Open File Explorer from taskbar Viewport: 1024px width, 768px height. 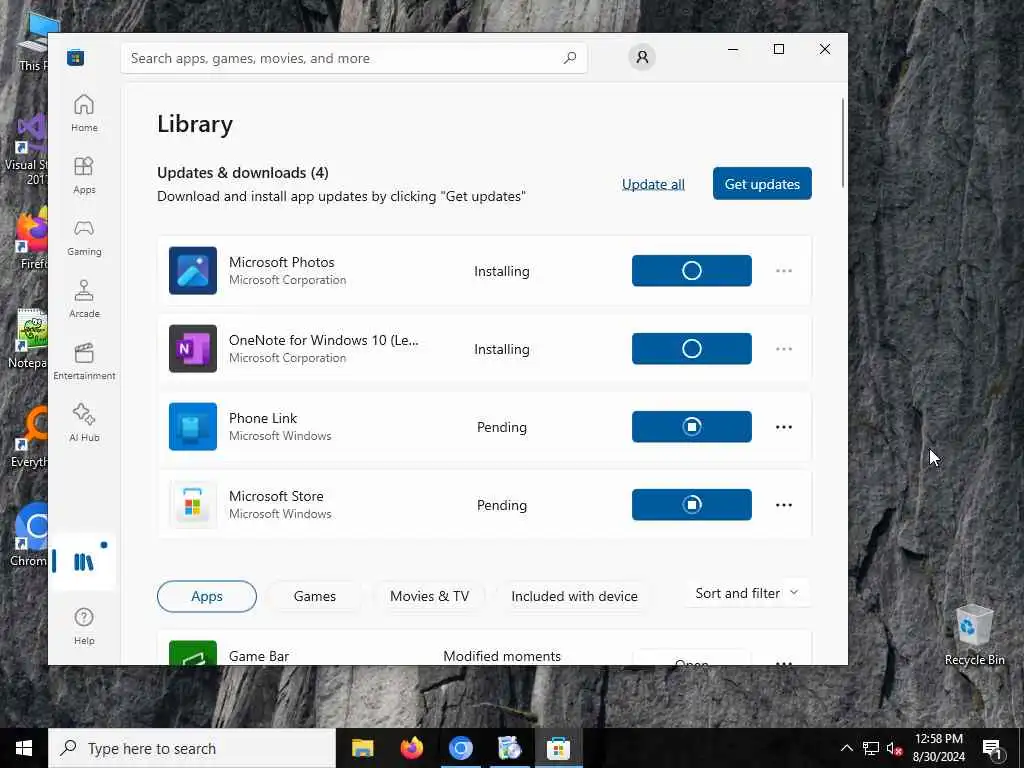362,748
